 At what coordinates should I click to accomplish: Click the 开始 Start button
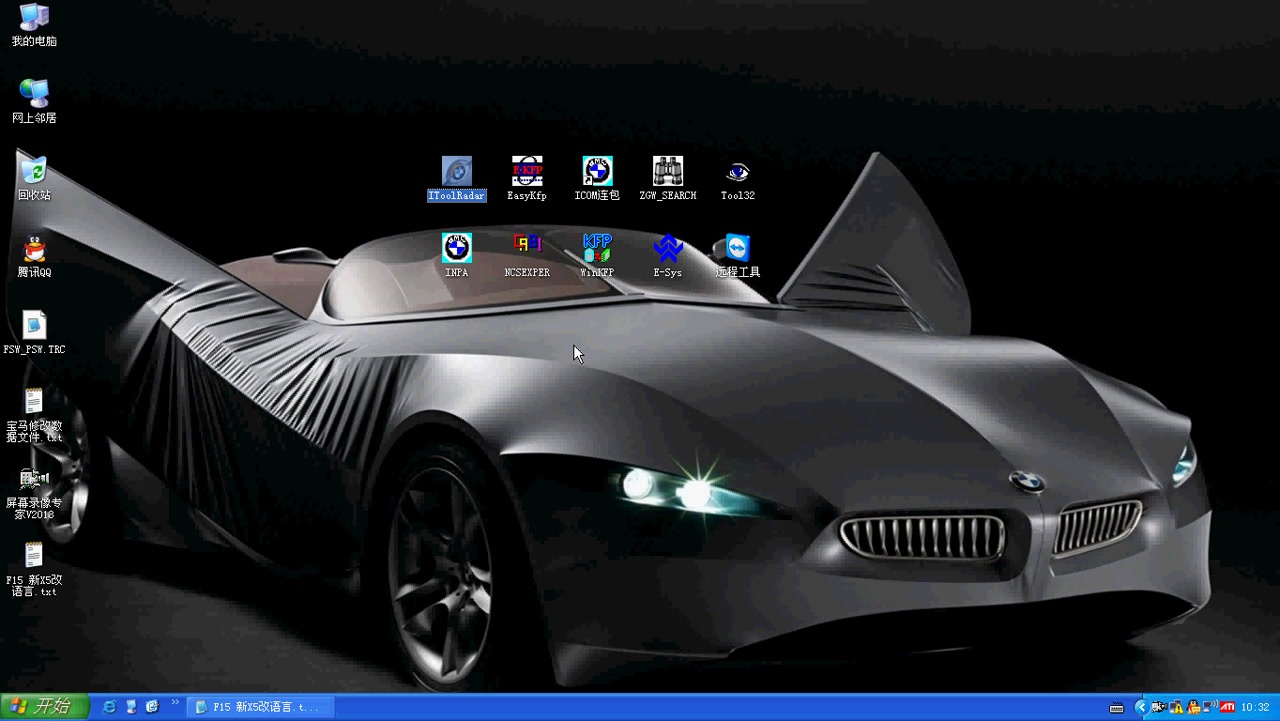coord(45,707)
